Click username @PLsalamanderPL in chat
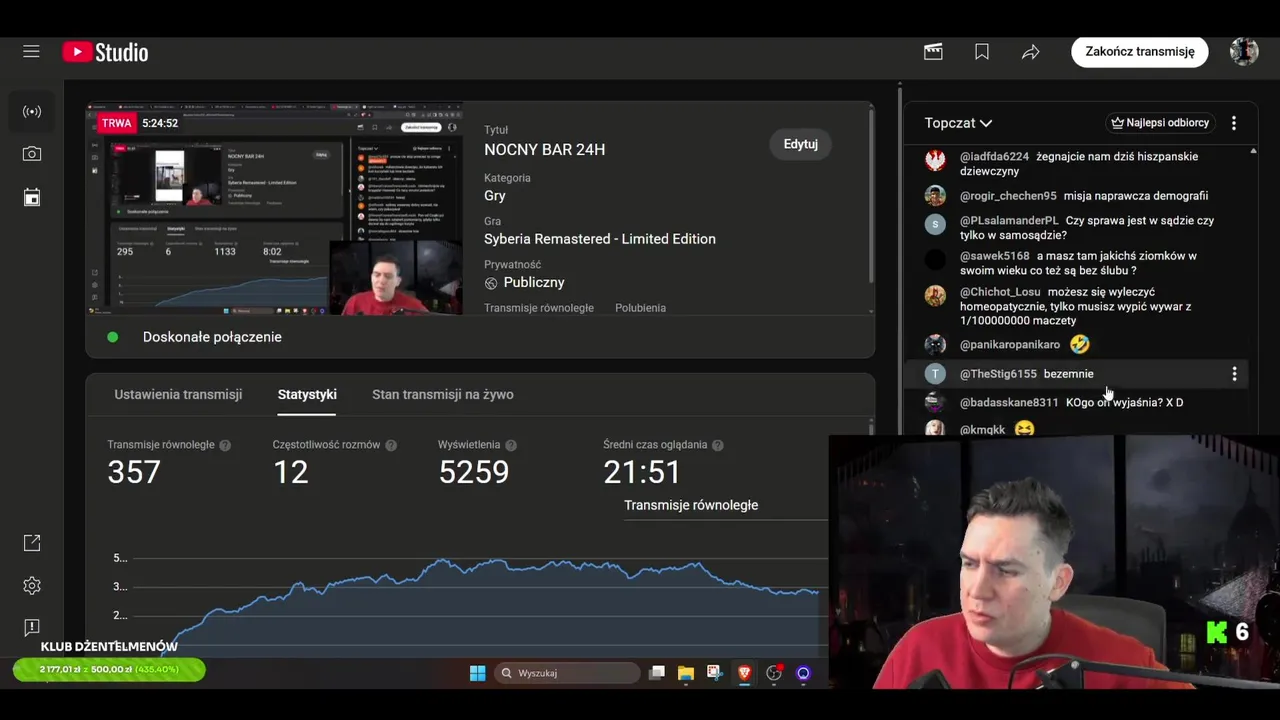Viewport: 1280px width, 720px height. click(1009, 221)
